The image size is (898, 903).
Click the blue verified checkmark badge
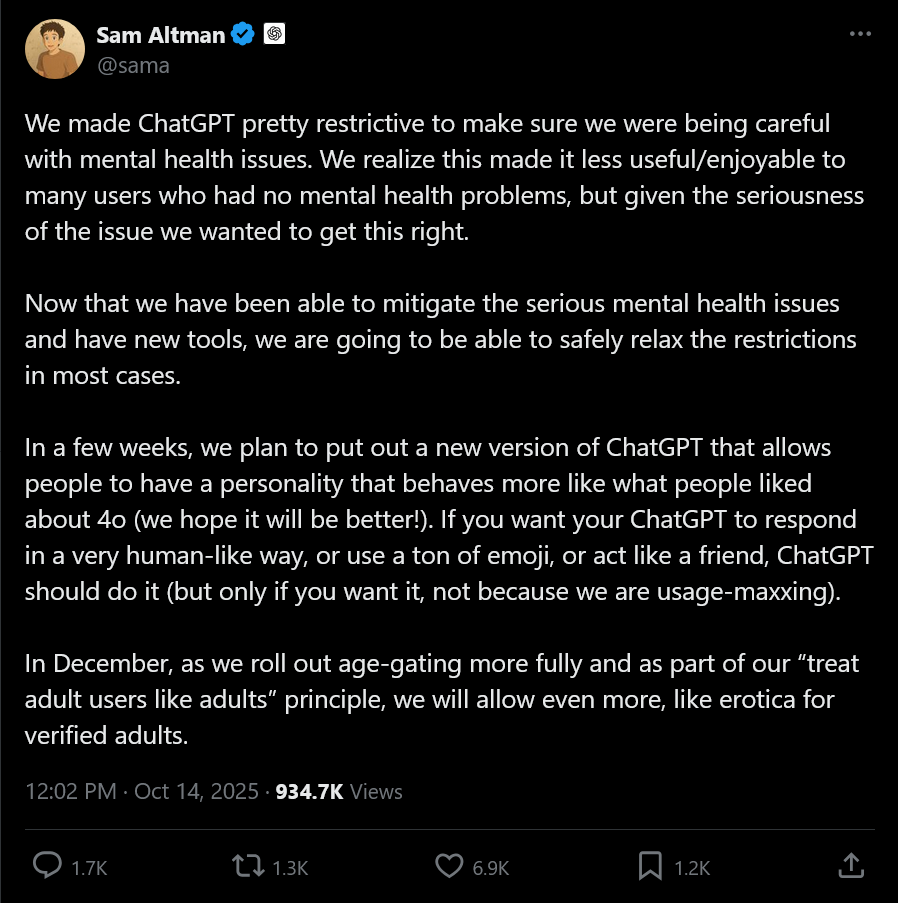243,35
